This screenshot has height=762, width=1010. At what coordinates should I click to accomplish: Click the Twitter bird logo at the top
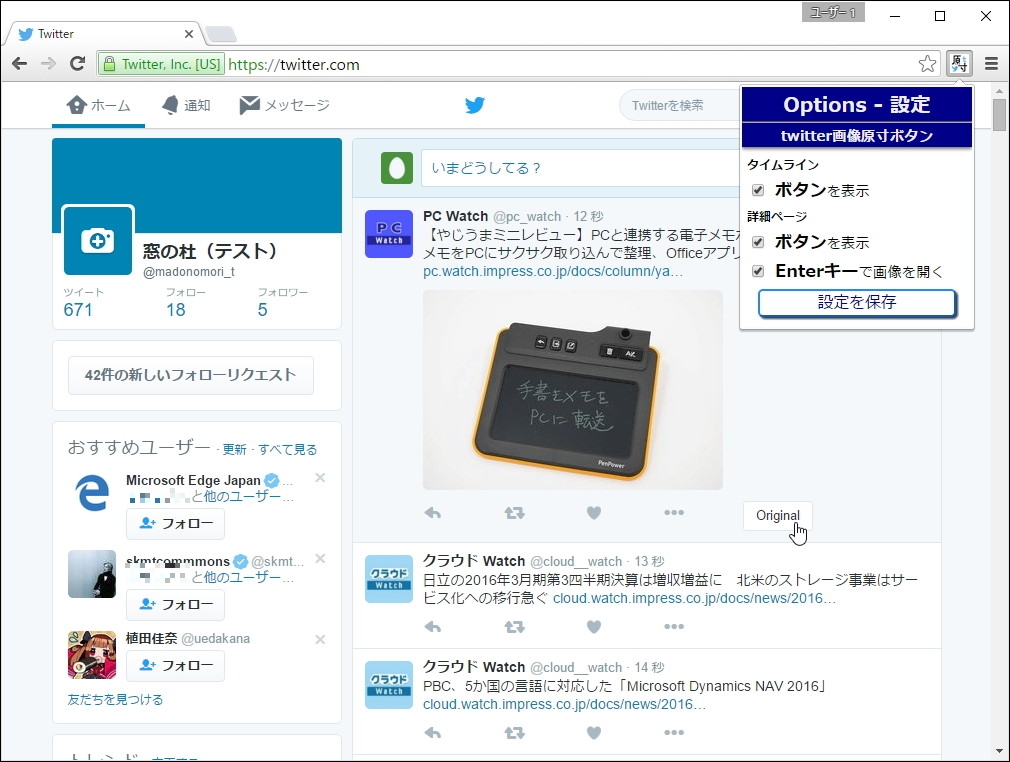[x=474, y=104]
